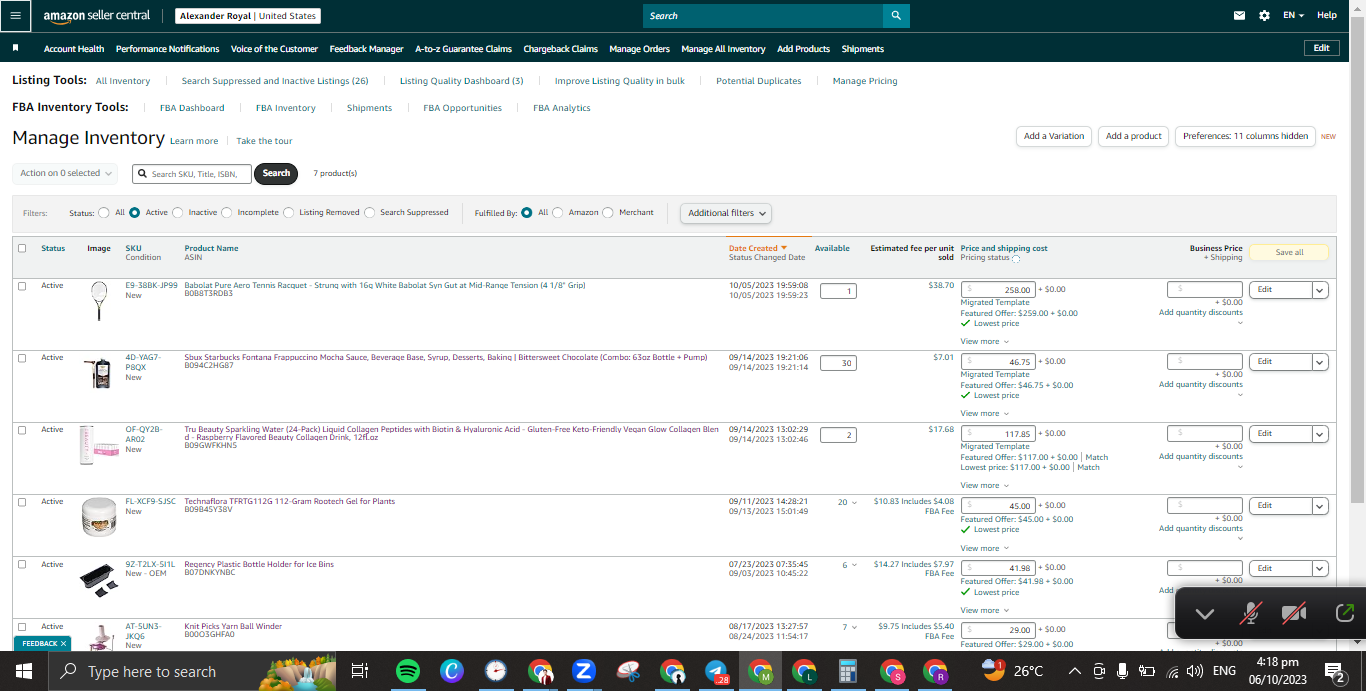Open the EN language dropdown

[1295, 15]
